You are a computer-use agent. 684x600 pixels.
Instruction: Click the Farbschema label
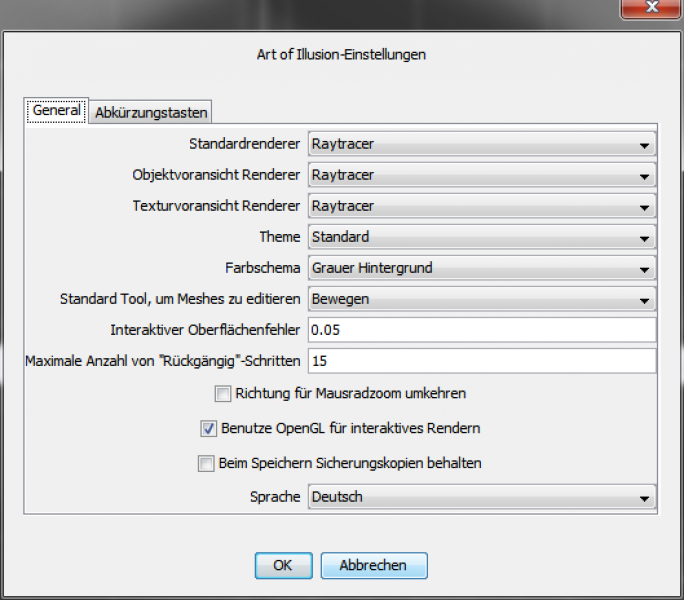pos(263,267)
